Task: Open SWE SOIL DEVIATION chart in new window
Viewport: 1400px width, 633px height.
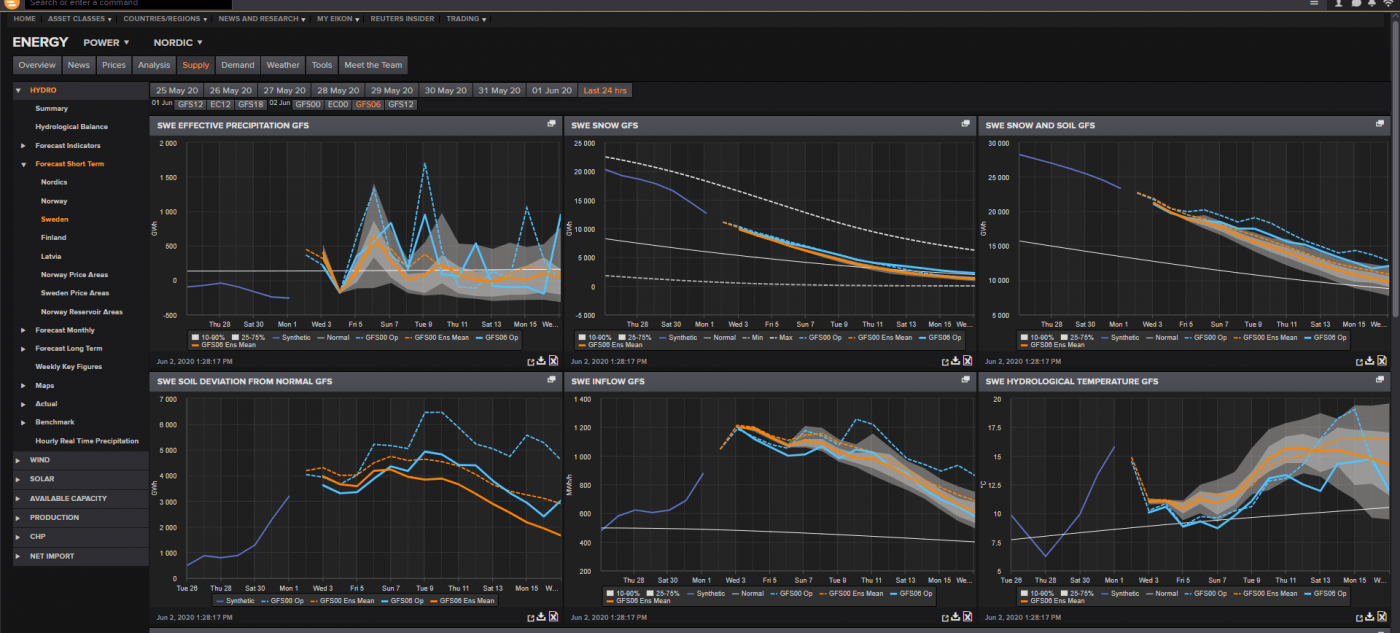Action: click(551, 381)
